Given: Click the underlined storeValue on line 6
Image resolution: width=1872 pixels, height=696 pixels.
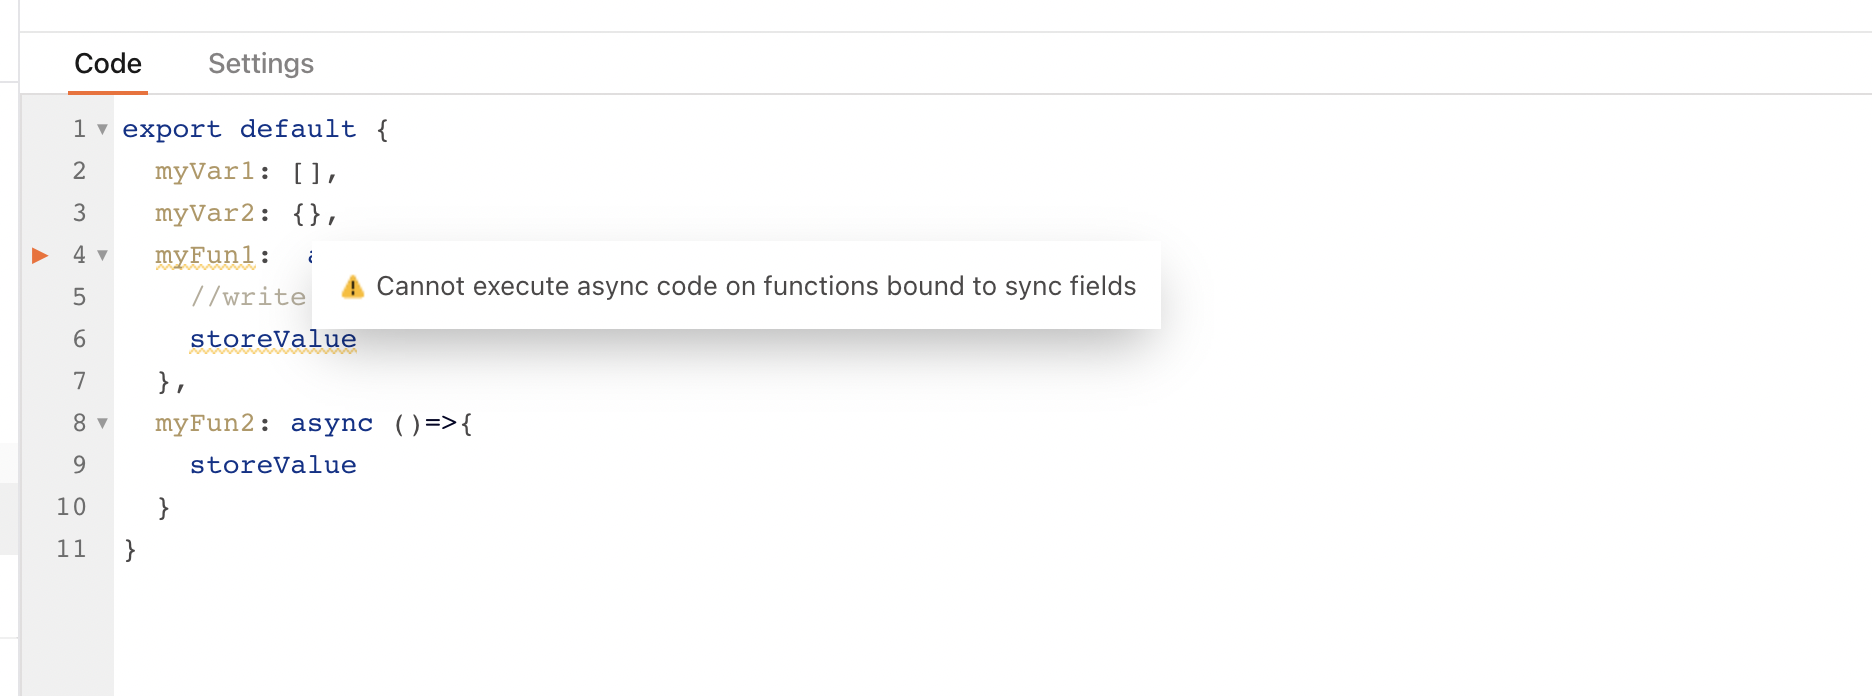Looking at the screenshot, I should [273, 339].
